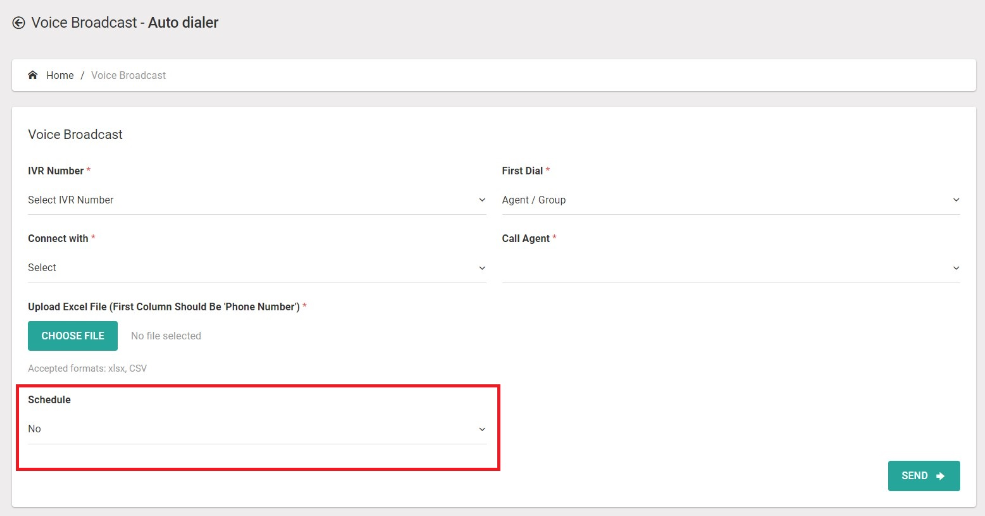Click the chevron of Call Agent field
Image resolution: width=985 pixels, height=516 pixels.
[x=956, y=268]
